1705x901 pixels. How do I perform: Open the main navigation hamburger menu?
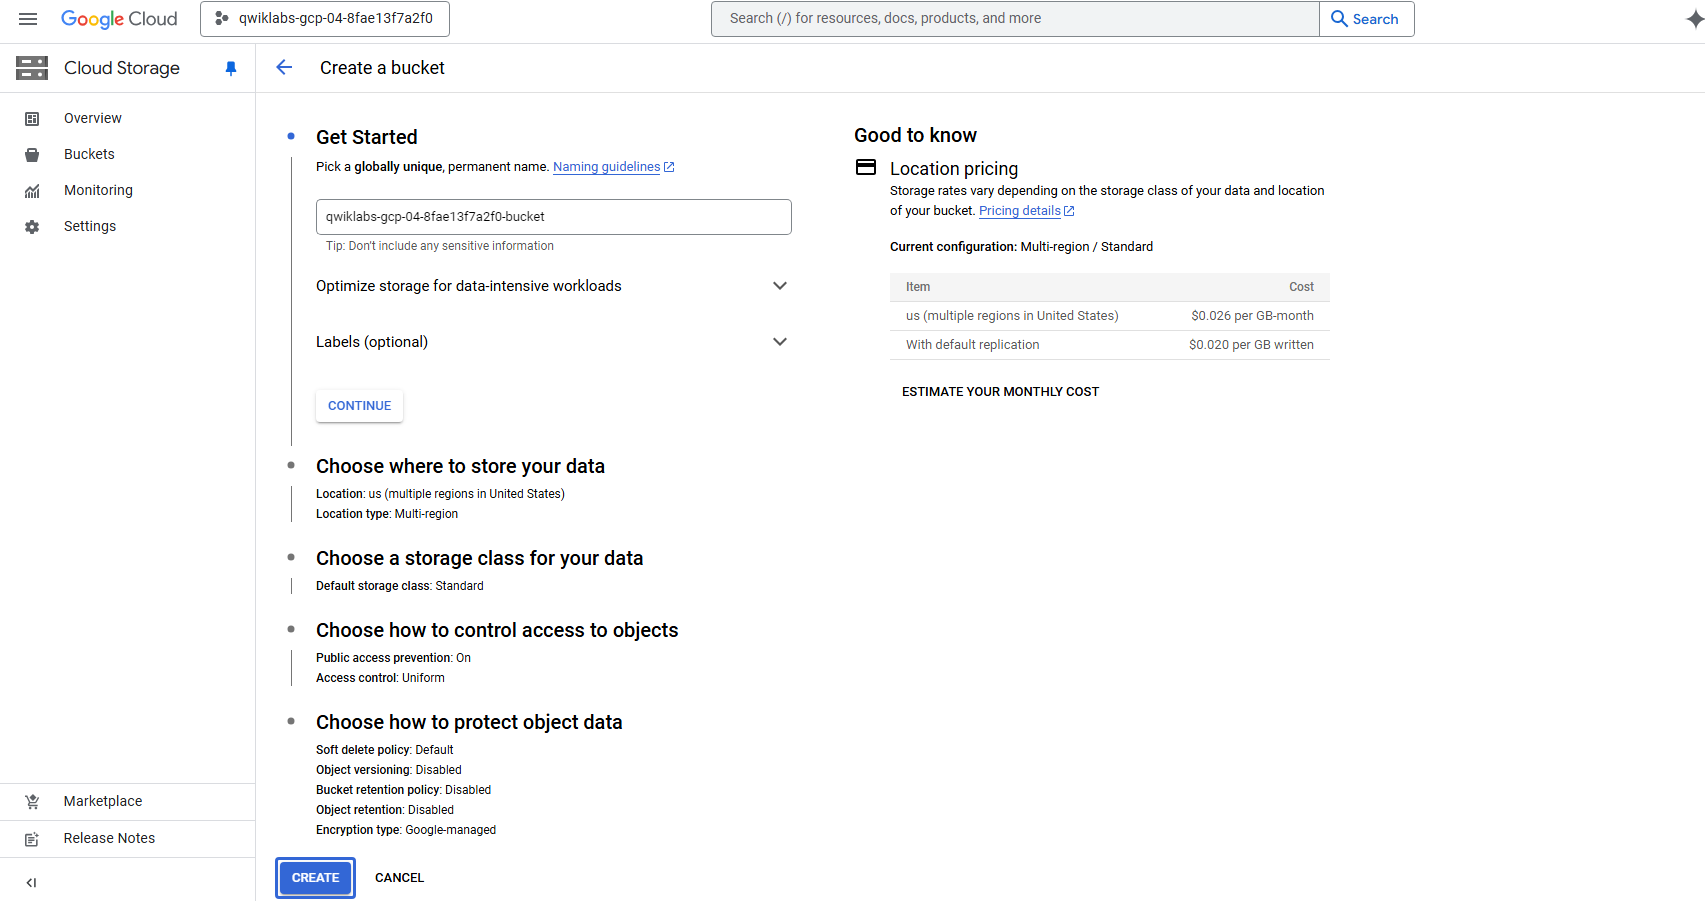(x=28, y=19)
